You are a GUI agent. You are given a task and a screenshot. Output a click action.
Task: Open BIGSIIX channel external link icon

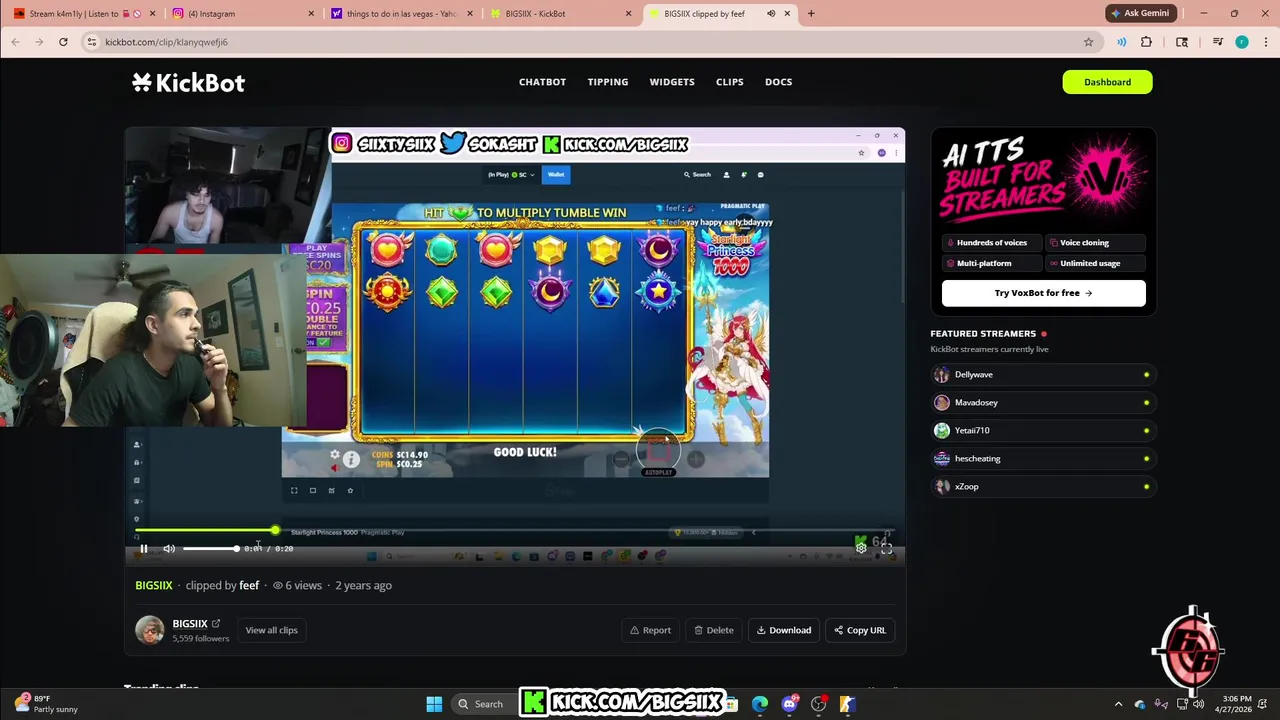click(x=215, y=624)
